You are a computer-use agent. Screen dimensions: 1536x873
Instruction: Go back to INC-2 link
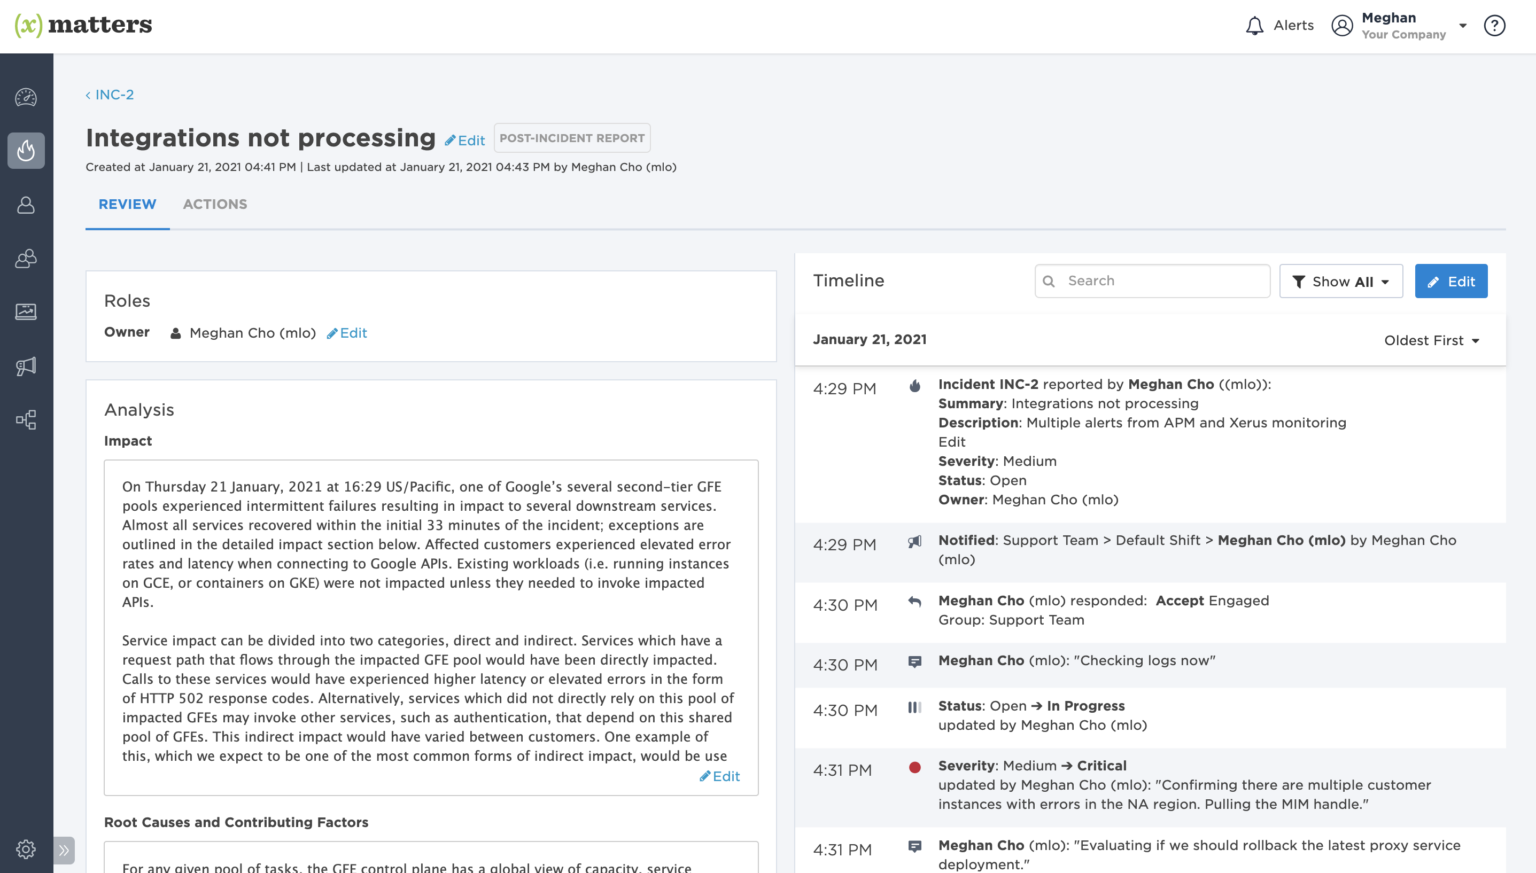(x=110, y=95)
